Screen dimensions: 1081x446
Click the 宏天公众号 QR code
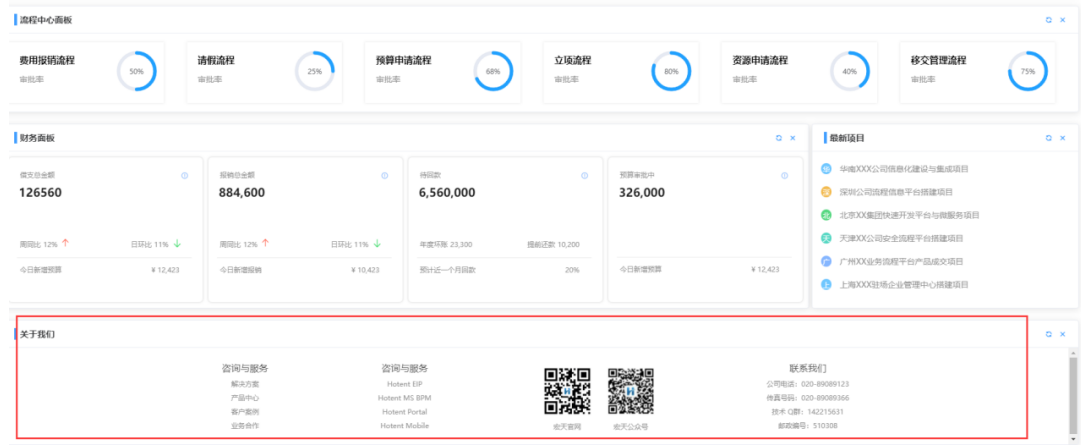click(x=631, y=391)
